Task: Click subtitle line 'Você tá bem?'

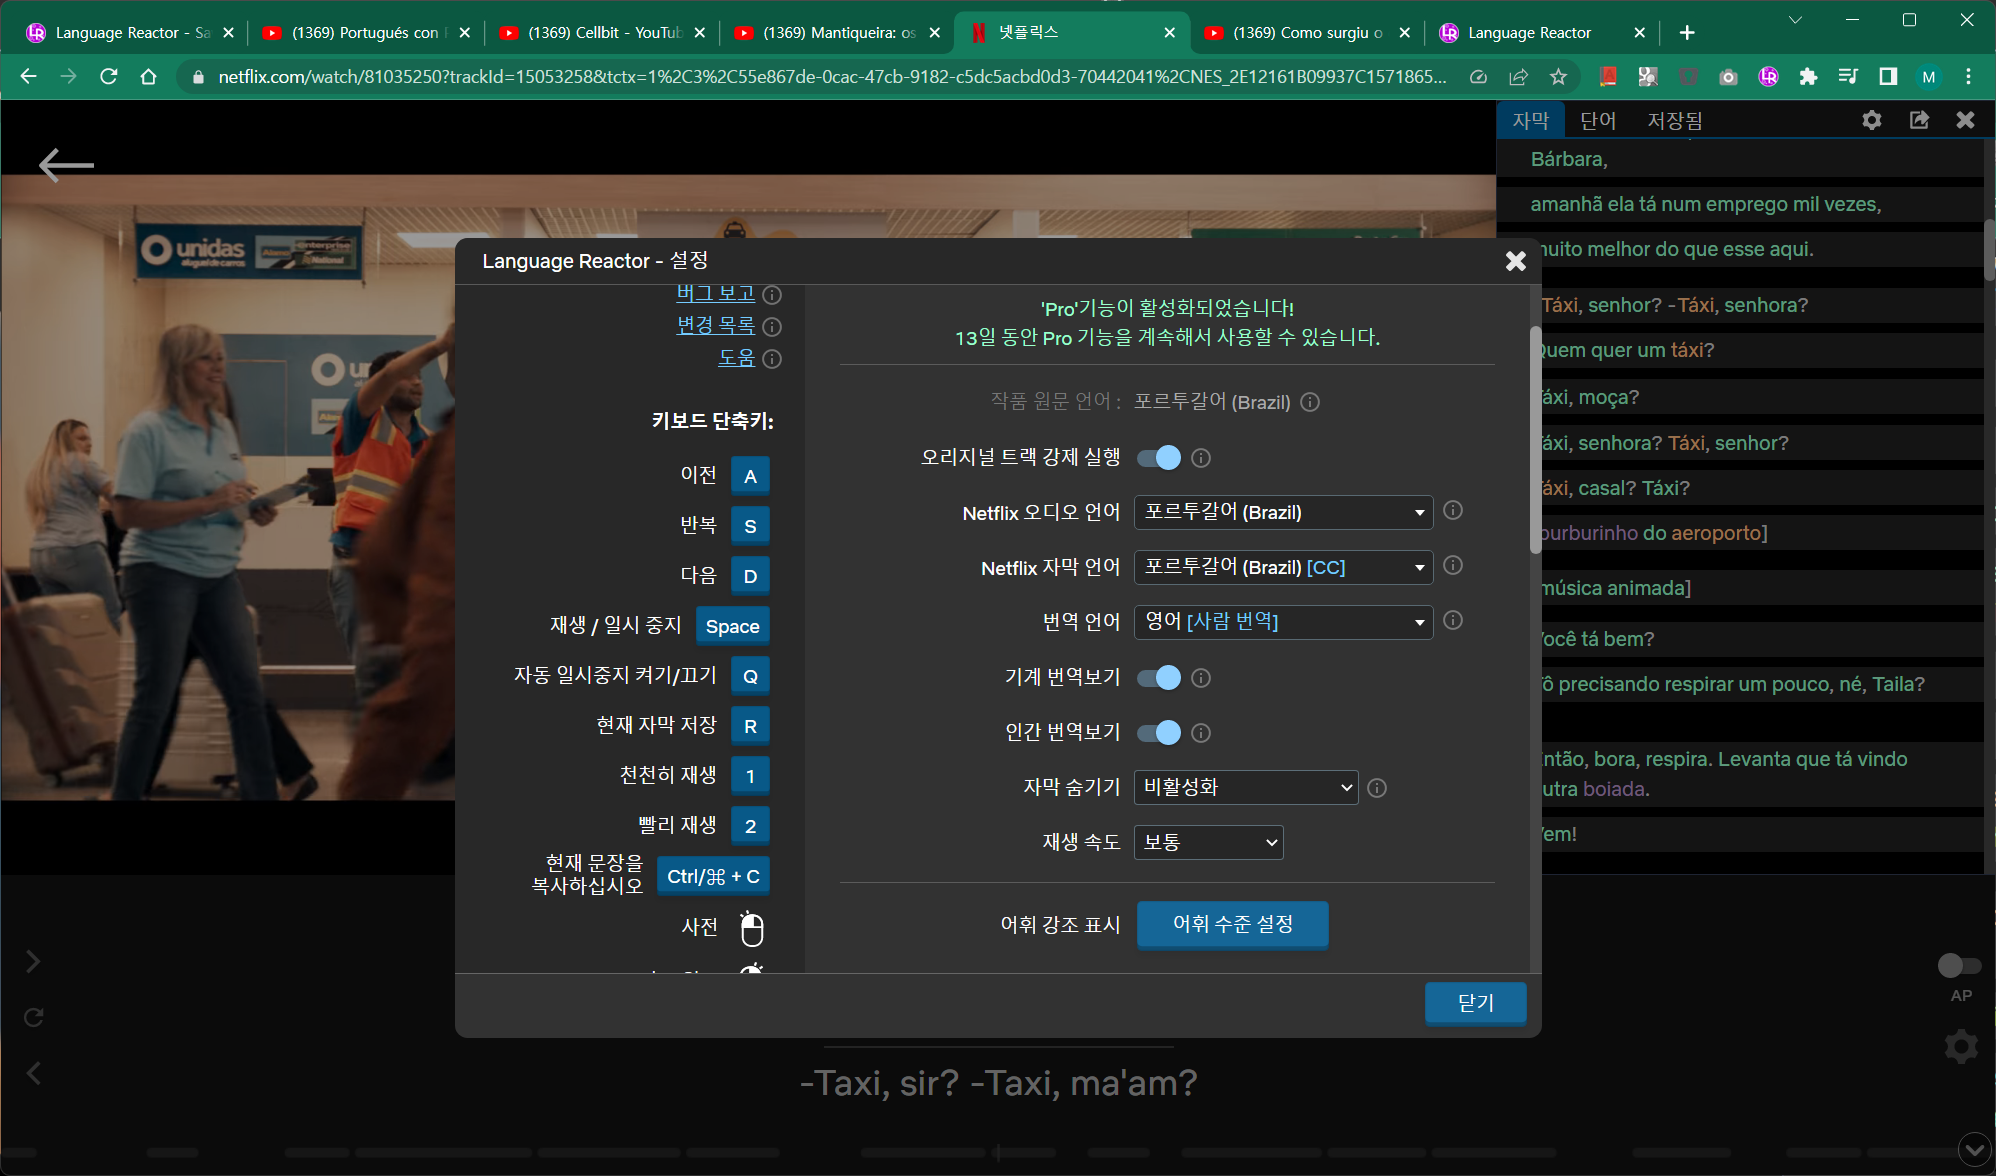Action: (1597, 639)
